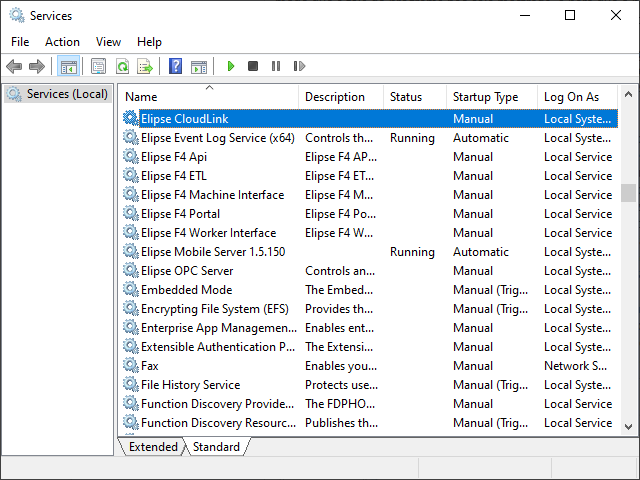Sort by the Startup Type column header
The width and height of the screenshot is (640, 480).
[485, 97]
